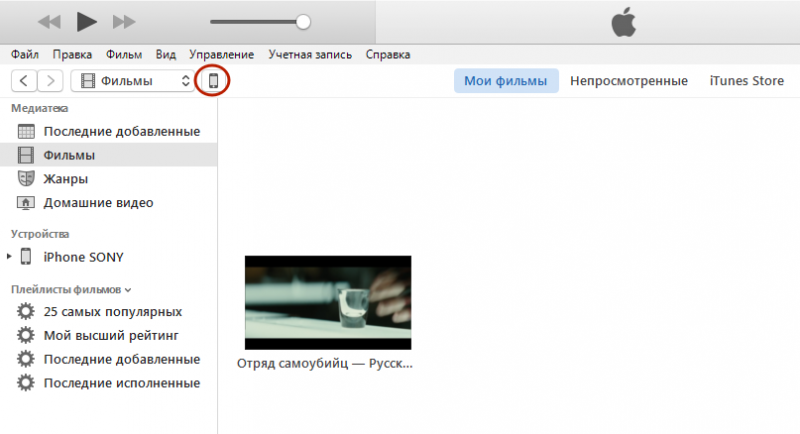Screen dimensions: 800x434
Task: Click the theater masks icon beside Жанры
Action: point(26,178)
